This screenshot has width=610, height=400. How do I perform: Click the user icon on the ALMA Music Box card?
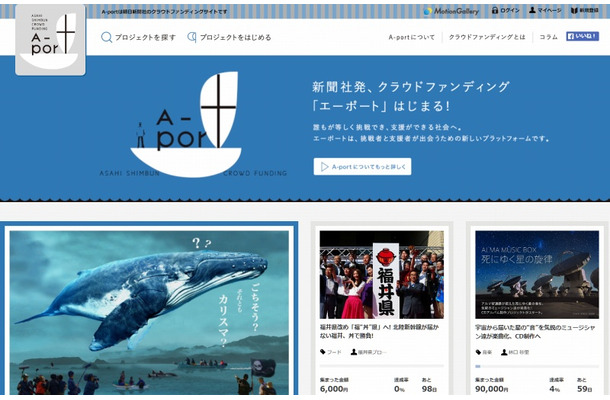(504, 352)
